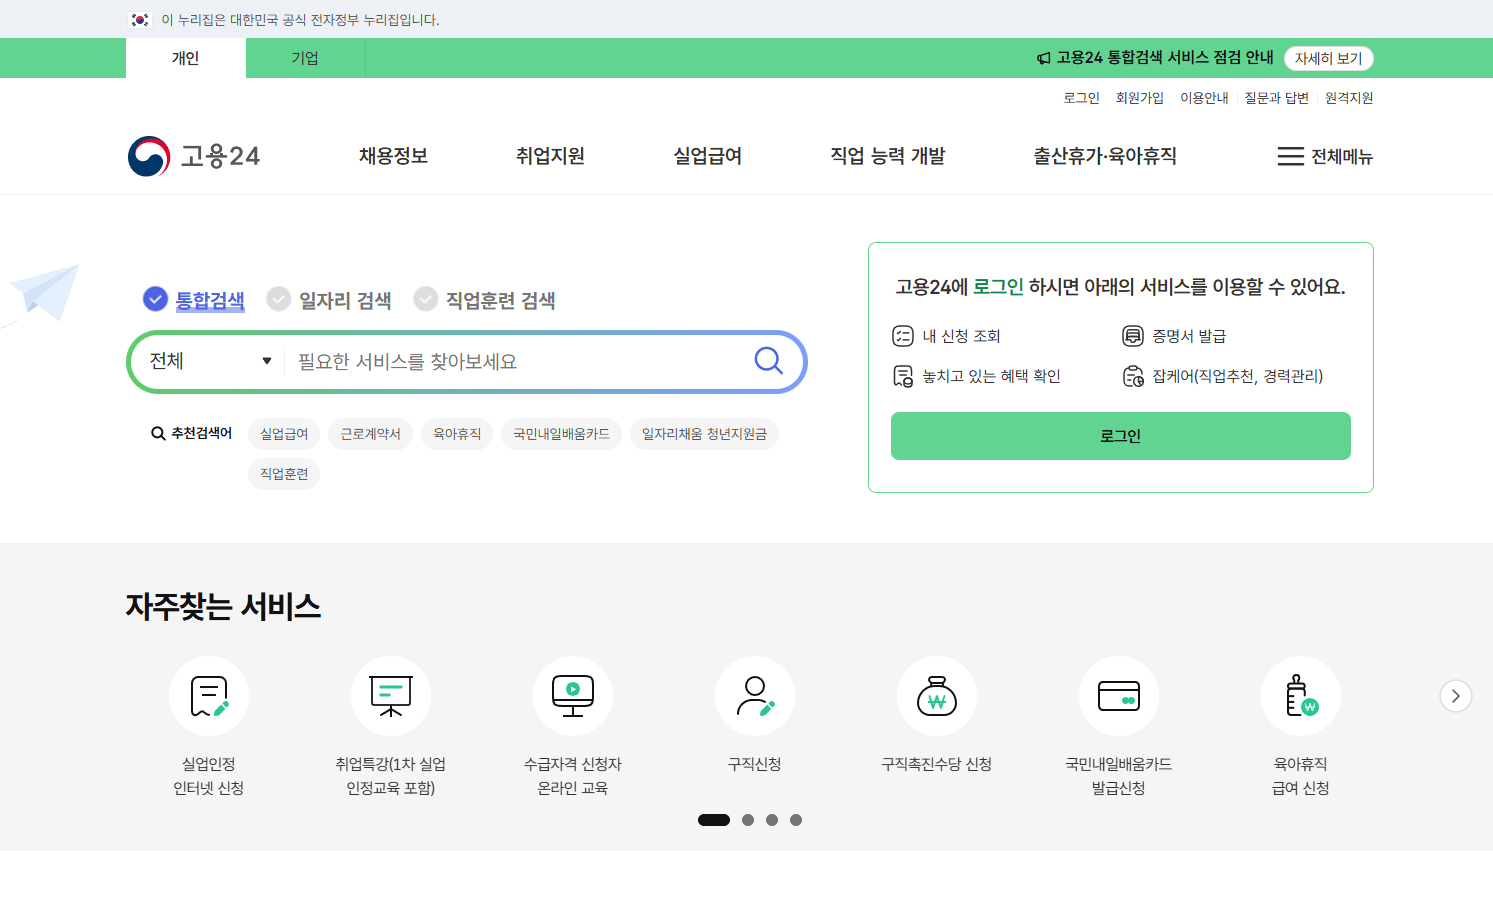Open the 증명서 발급 icon
1493x915 pixels.
pos(1133,335)
